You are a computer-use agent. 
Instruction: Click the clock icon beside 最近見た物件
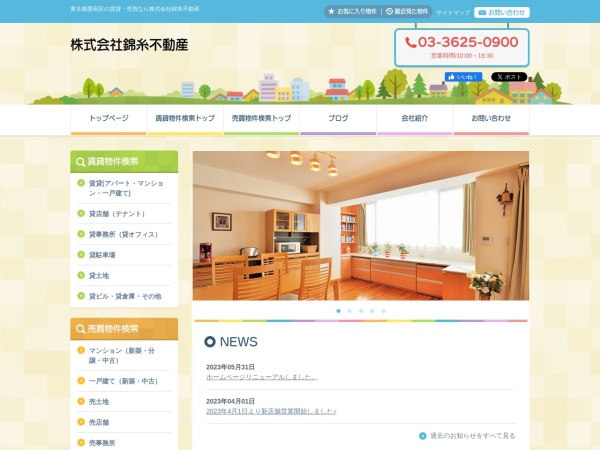tap(389, 11)
